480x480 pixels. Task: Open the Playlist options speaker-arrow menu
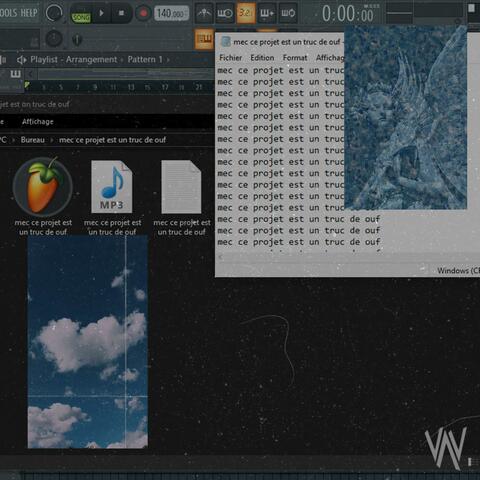(x=22, y=60)
